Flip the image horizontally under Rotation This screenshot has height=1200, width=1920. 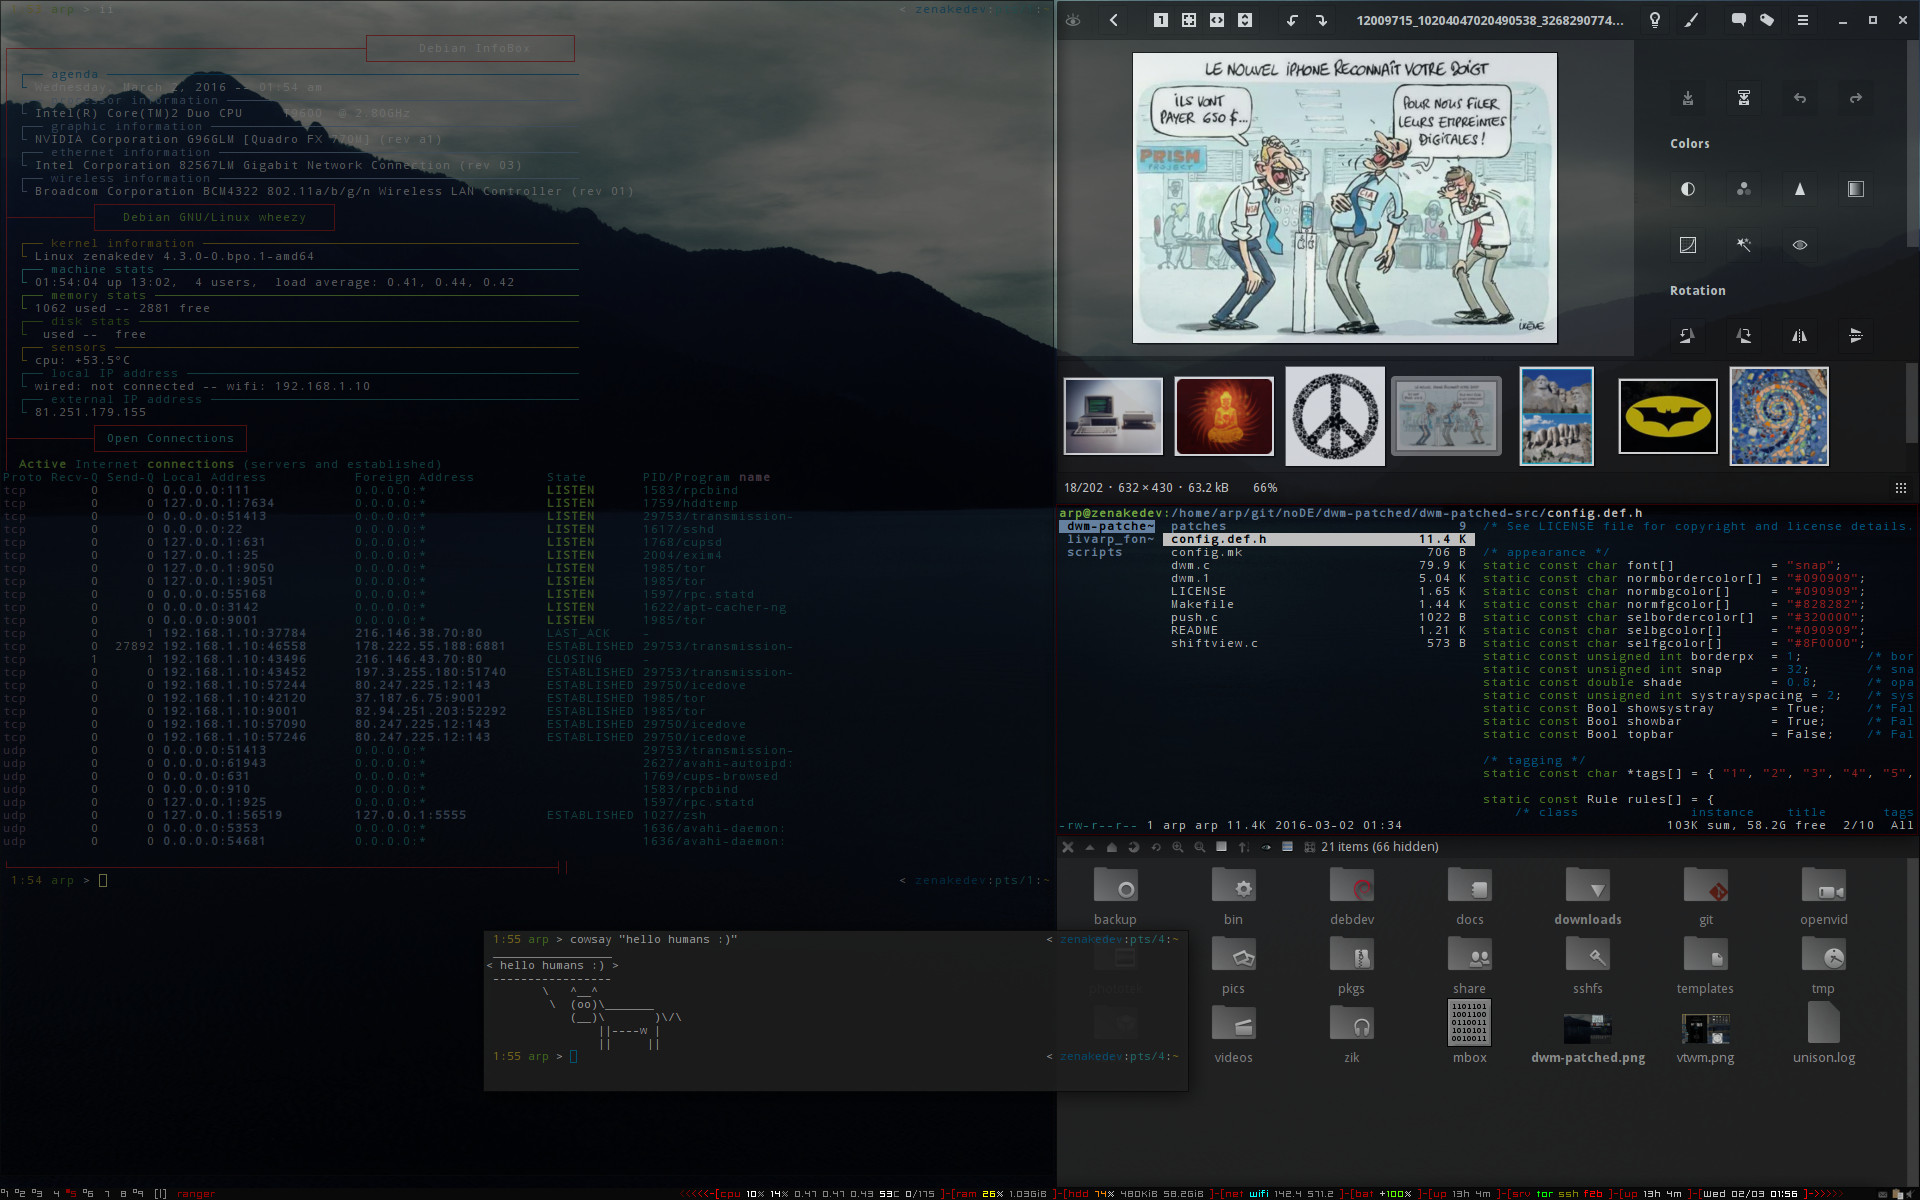(x=1800, y=336)
